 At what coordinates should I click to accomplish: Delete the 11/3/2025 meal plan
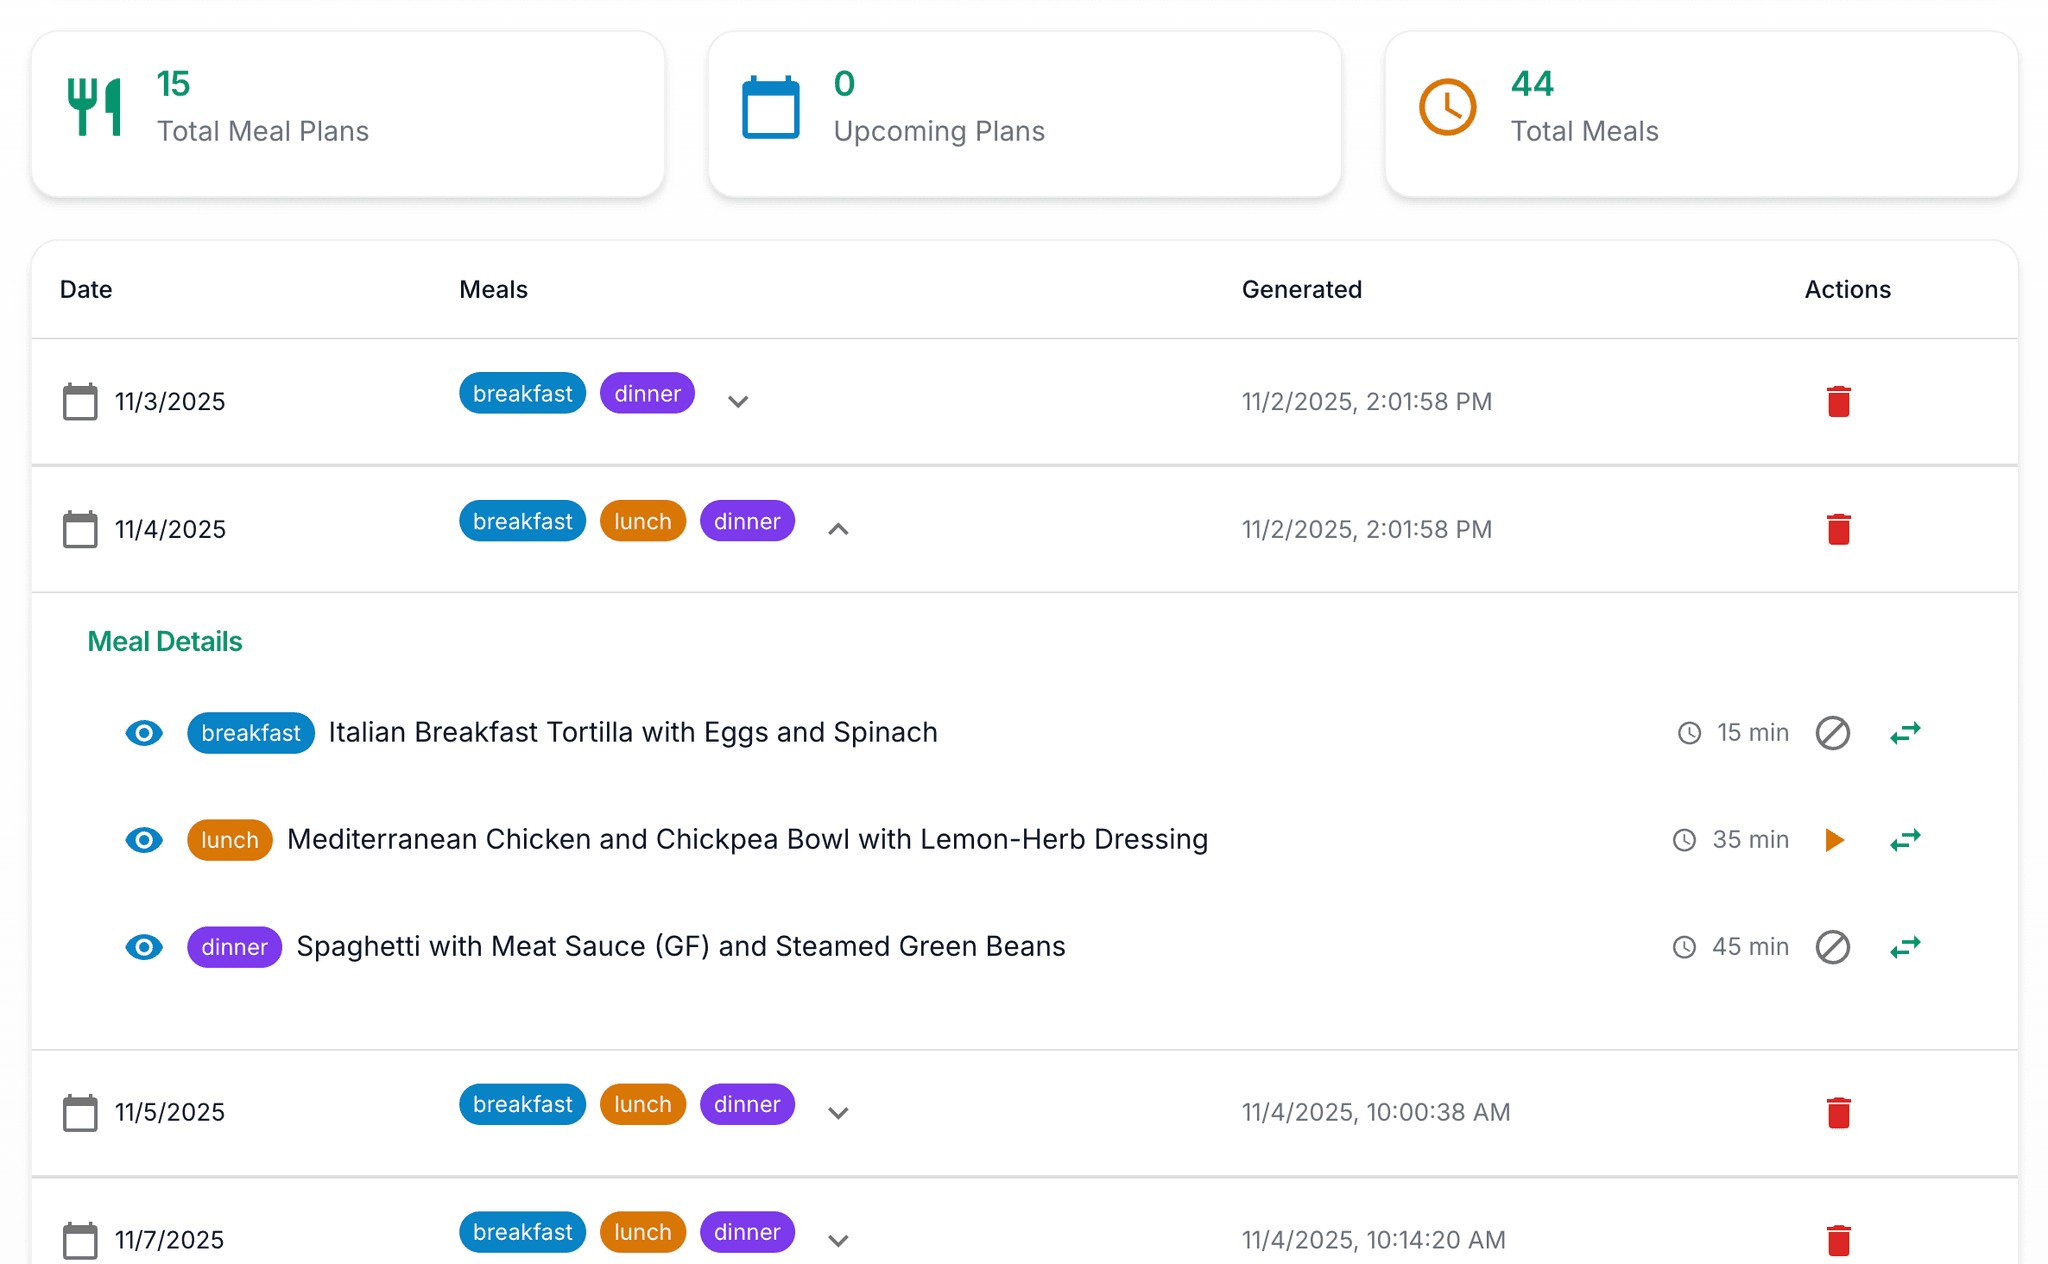pyautogui.click(x=1839, y=401)
